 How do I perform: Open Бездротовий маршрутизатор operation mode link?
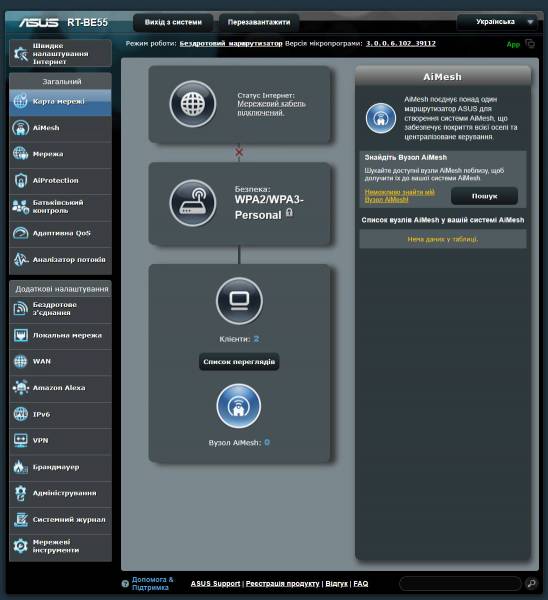pos(231,44)
